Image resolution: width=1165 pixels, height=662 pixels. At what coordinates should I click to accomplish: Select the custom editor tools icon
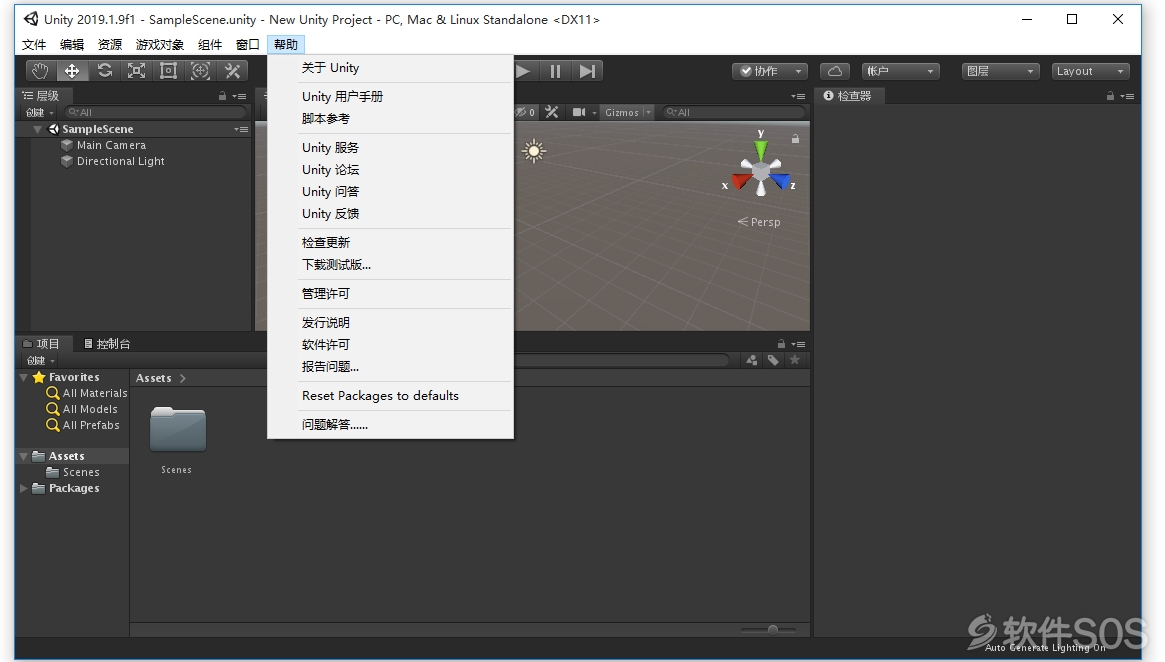233,71
